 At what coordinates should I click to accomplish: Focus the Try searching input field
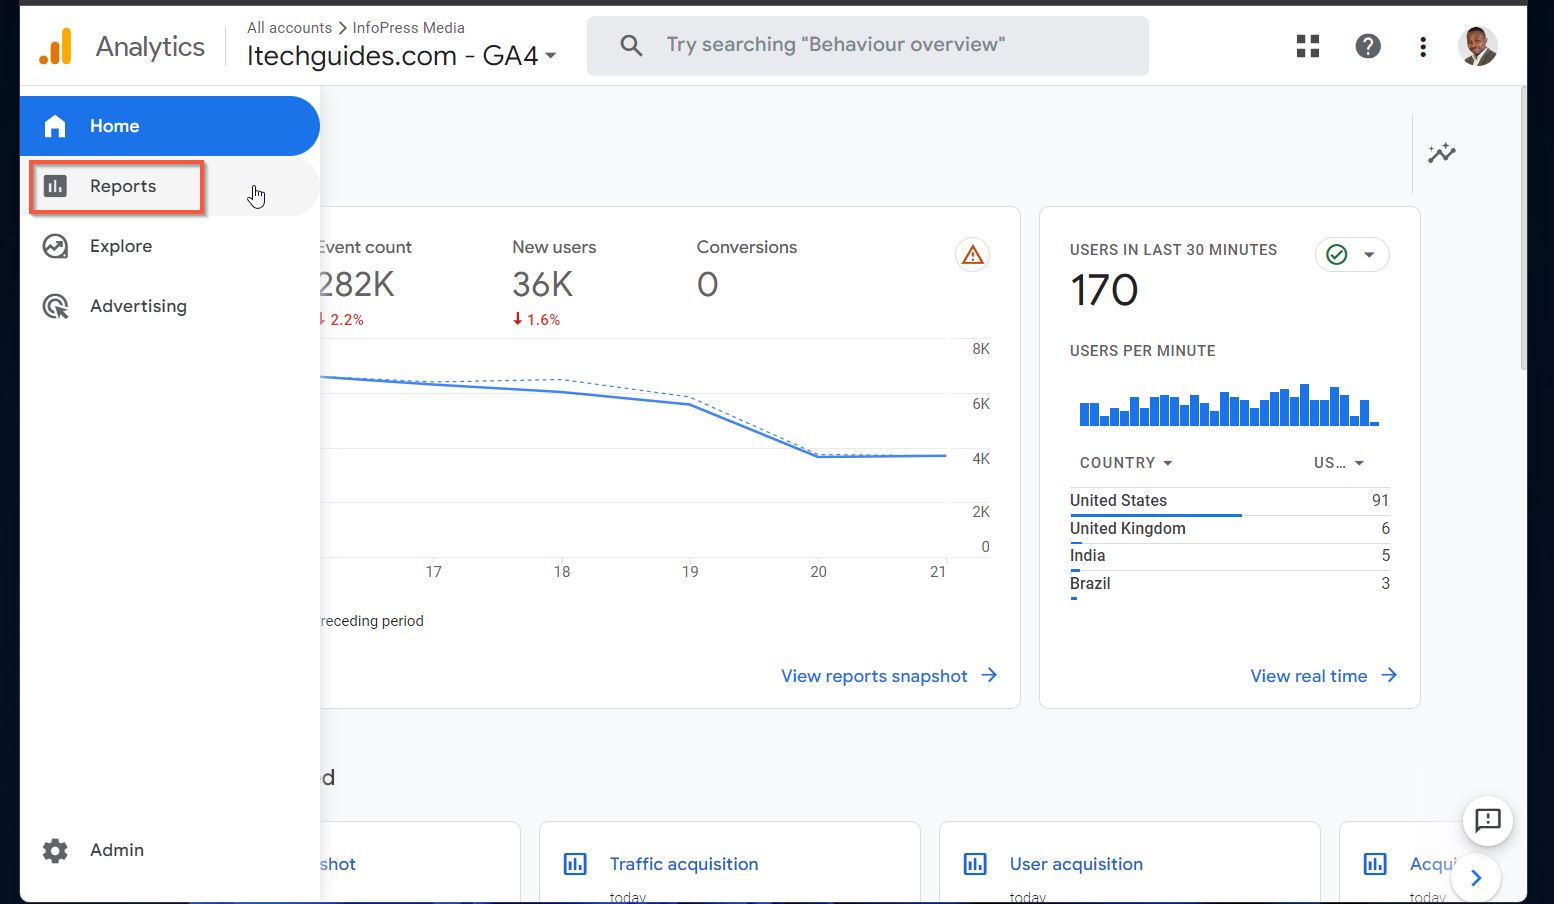pyautogui.click(x=867, y=46)
